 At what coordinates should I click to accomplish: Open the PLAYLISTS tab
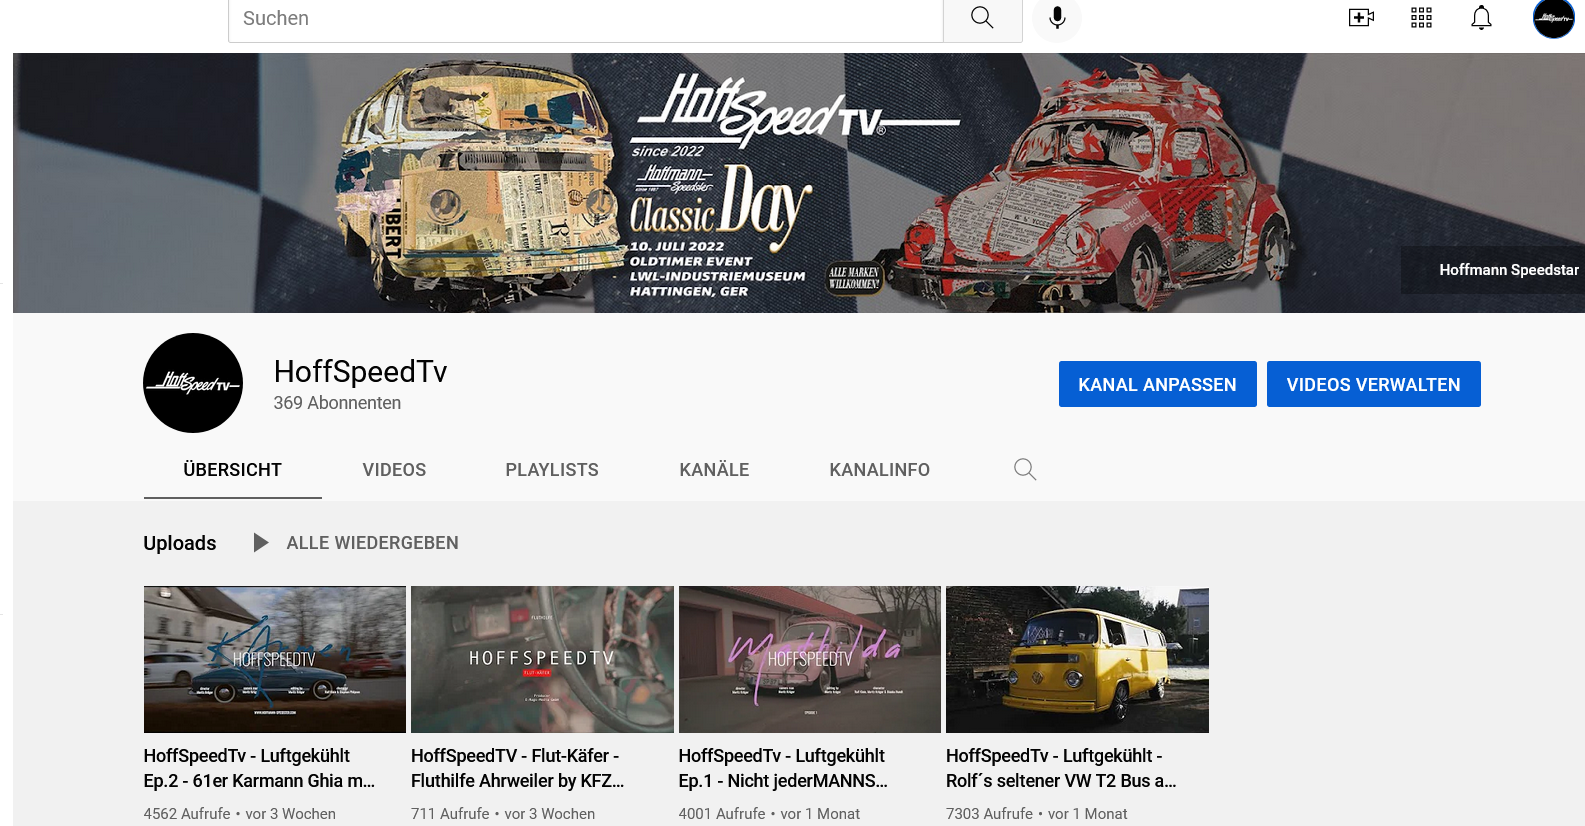click(x=552, y=470)
